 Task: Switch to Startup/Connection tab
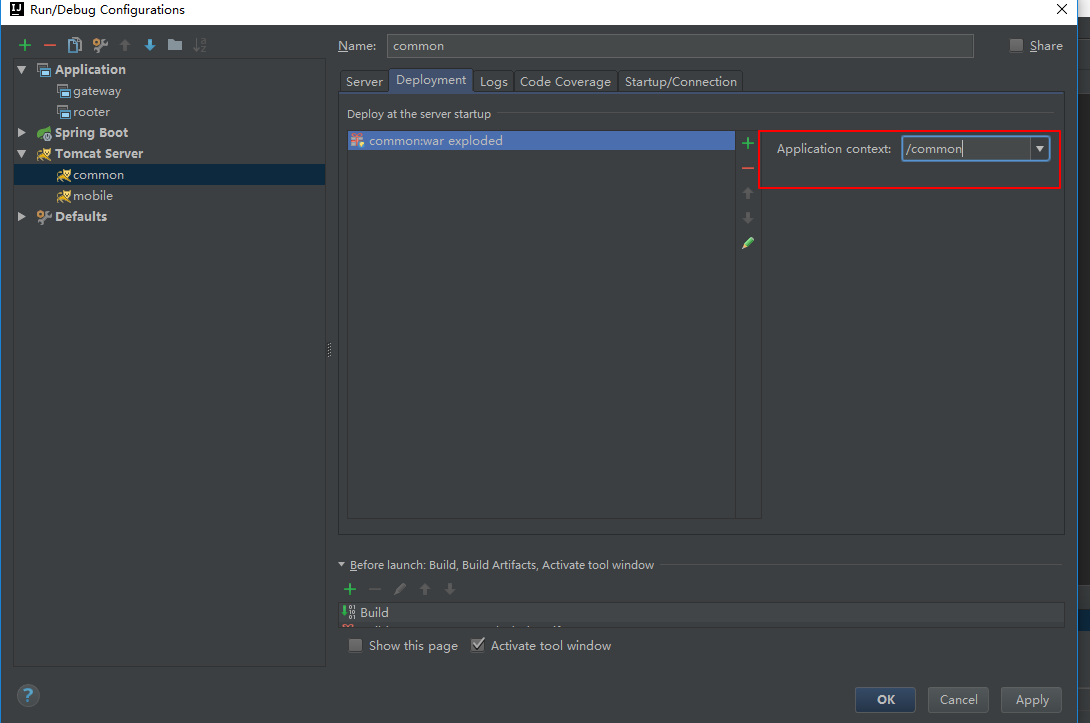681,81
